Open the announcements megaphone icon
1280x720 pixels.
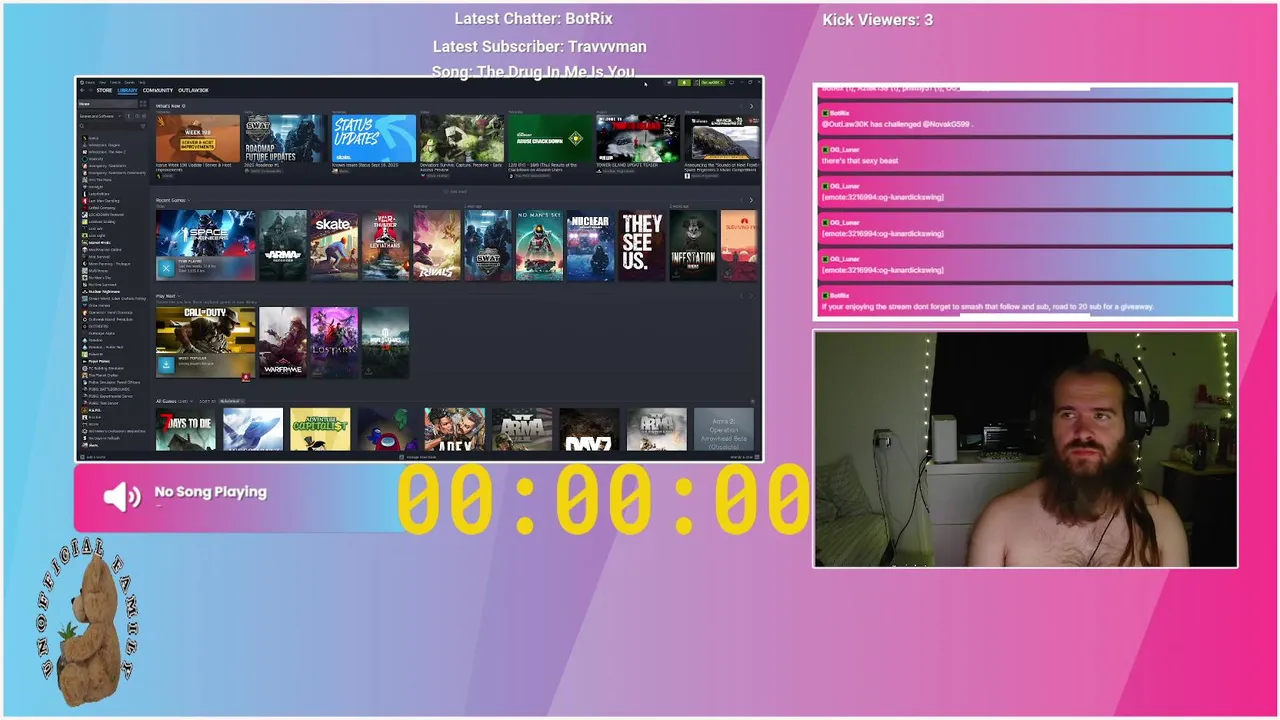pyautogui.click(x=669, y=82)
